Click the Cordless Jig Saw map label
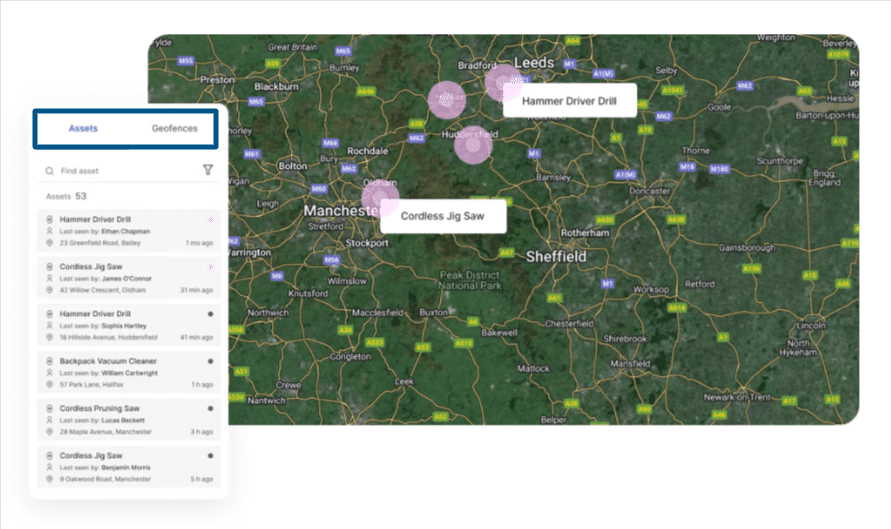The width and height of the screenshot is (891, 529). pyautogui.click(x=443, y=216)
